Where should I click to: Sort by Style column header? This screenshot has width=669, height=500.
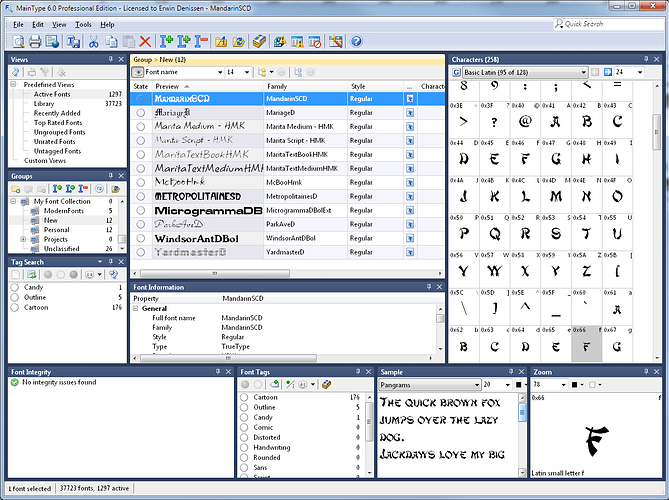click(375, 86)
